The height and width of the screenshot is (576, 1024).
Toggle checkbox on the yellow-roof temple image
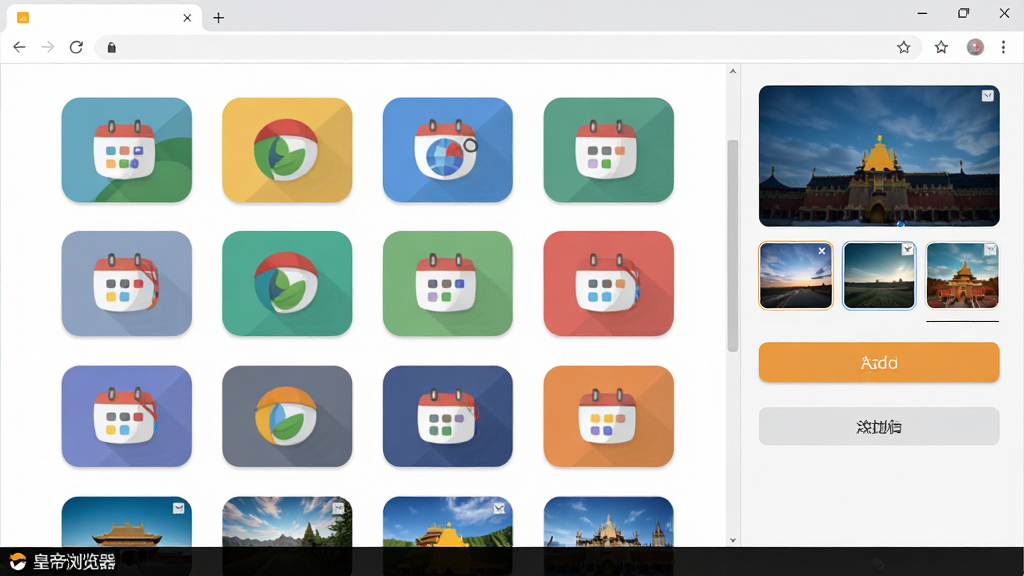coord(499,508)
